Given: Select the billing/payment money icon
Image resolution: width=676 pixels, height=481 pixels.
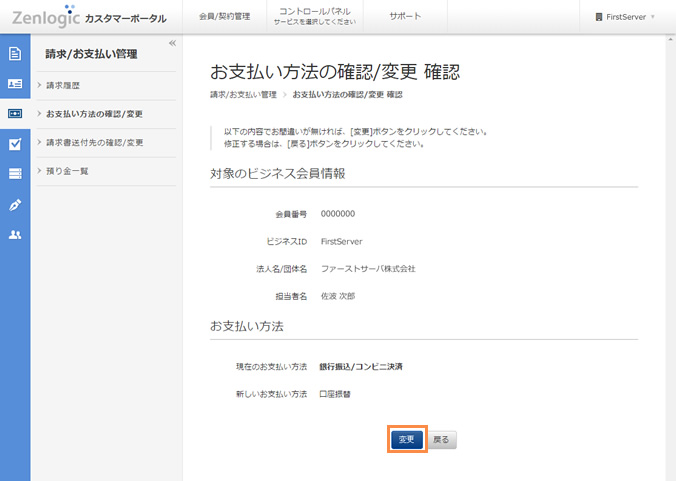Looking at the screenshot, I should point(15,114).
